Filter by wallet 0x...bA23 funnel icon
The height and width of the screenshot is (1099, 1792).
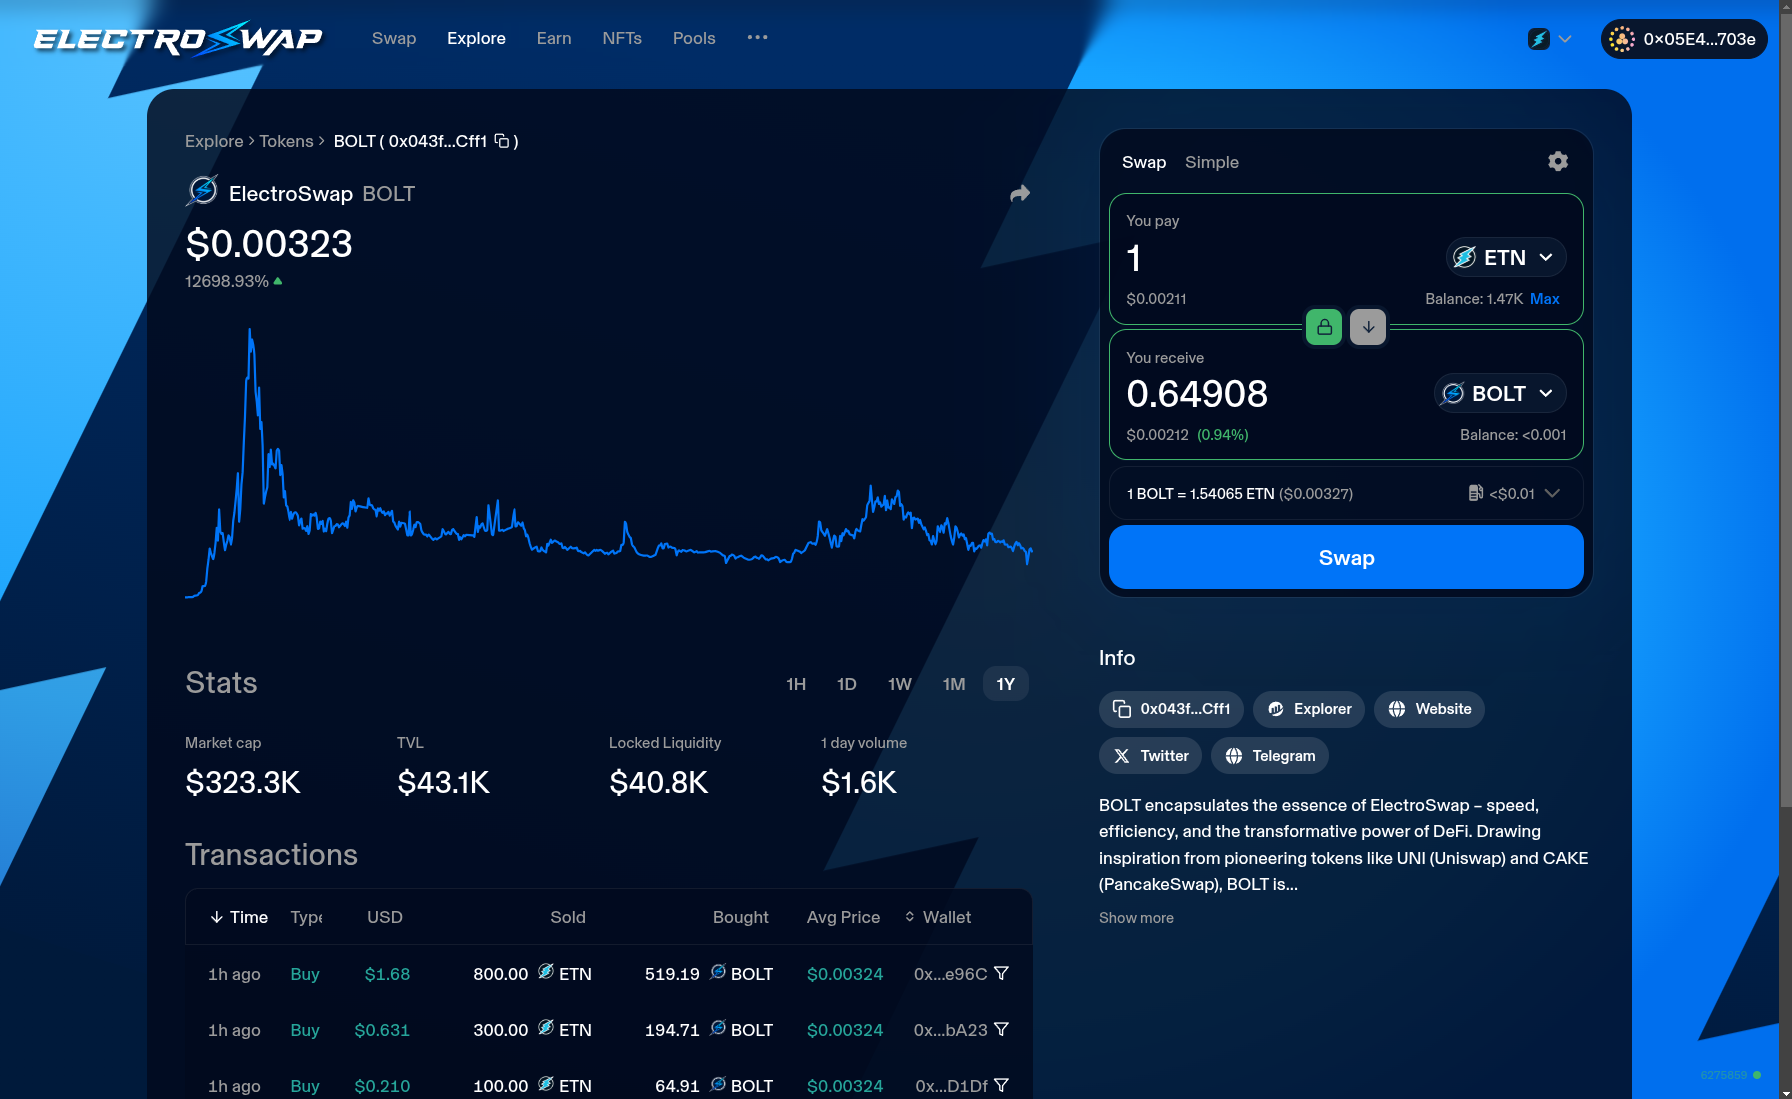tap(1001, 1029)
